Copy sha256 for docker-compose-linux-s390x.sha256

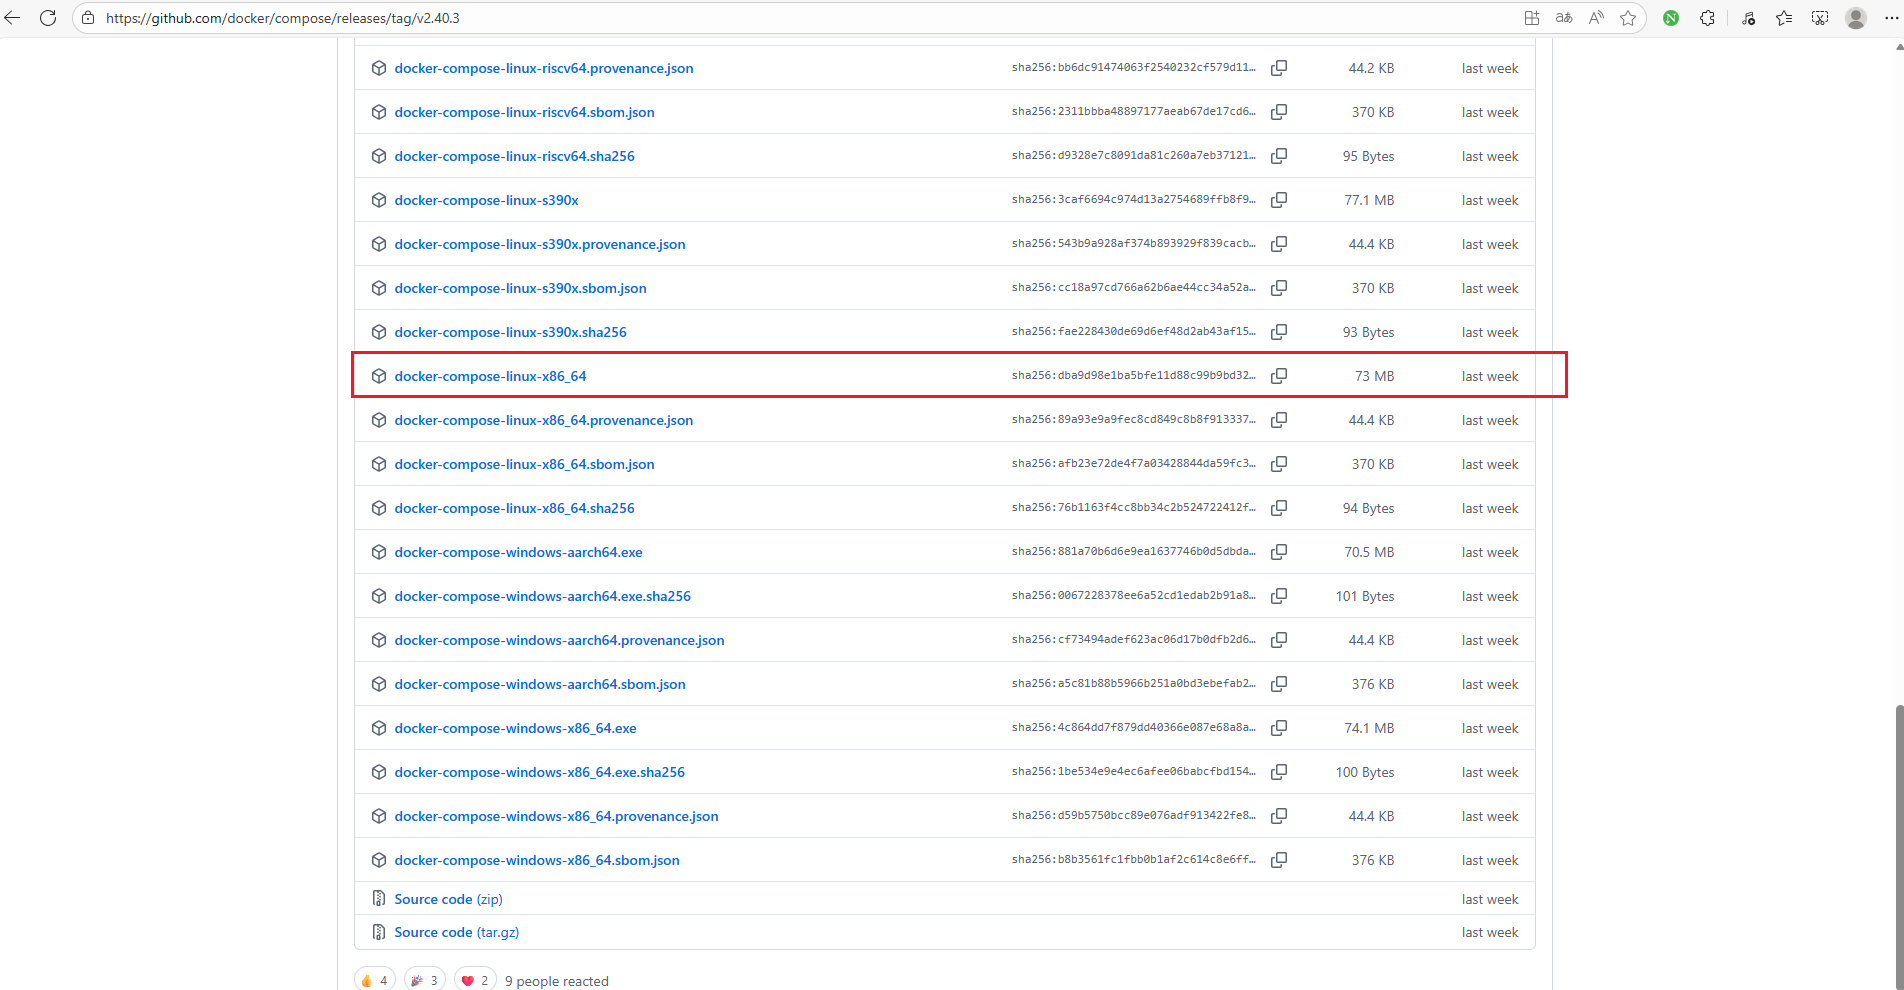click(x=1279, y=332)
